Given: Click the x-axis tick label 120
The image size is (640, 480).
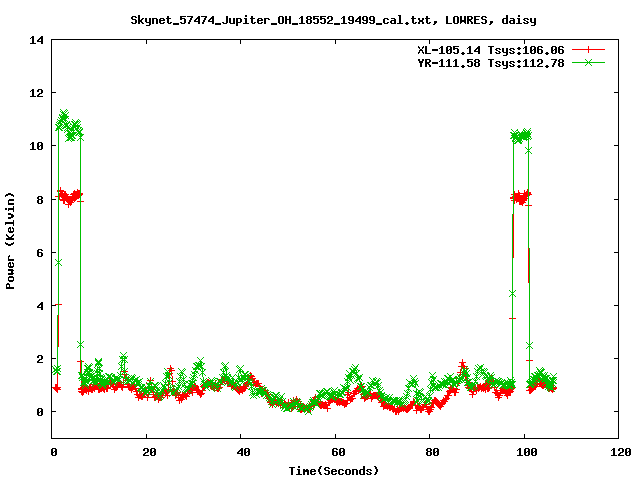Looking at the screenshot, I should tap(621, 452).
